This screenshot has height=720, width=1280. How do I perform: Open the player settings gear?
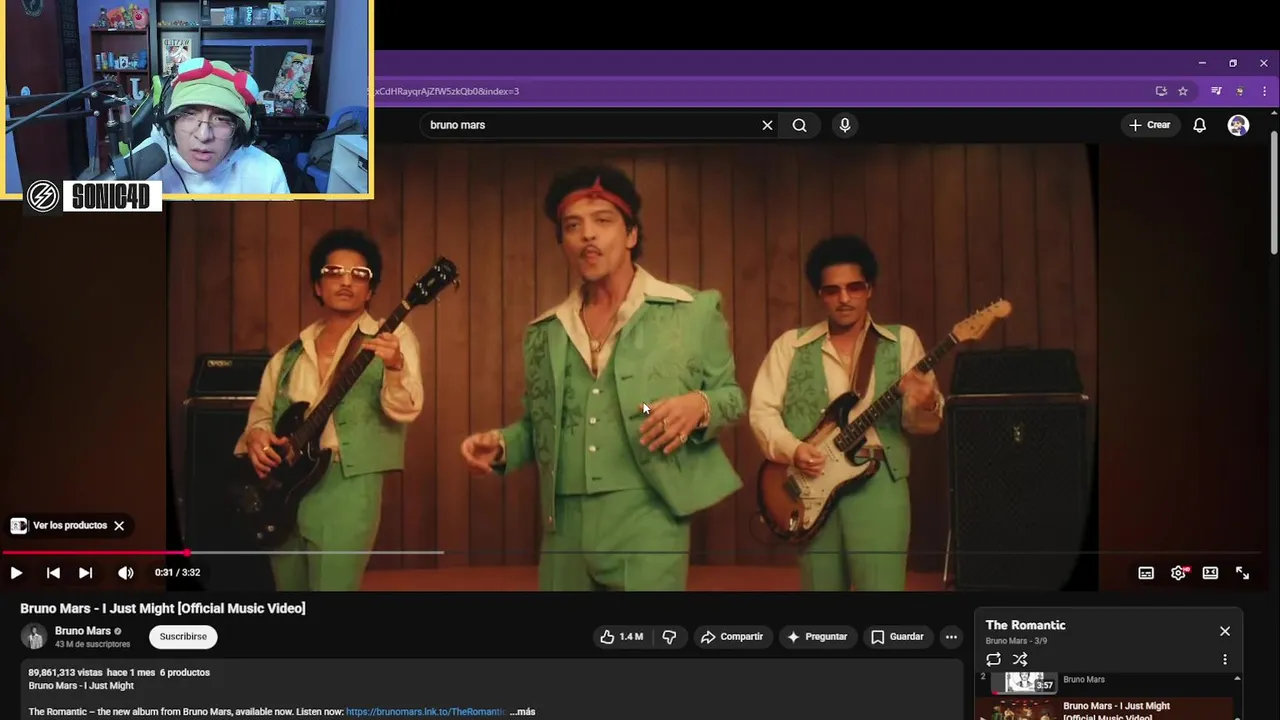tap(1178, 573)
